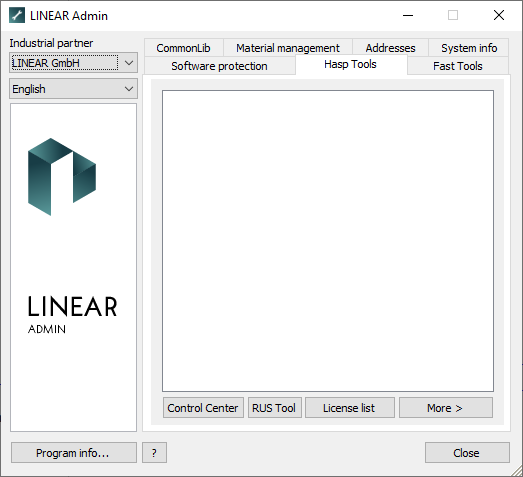Screen dimensions: 523x477
Task: Open the RUS Tool
Action: tap(275, 408)
